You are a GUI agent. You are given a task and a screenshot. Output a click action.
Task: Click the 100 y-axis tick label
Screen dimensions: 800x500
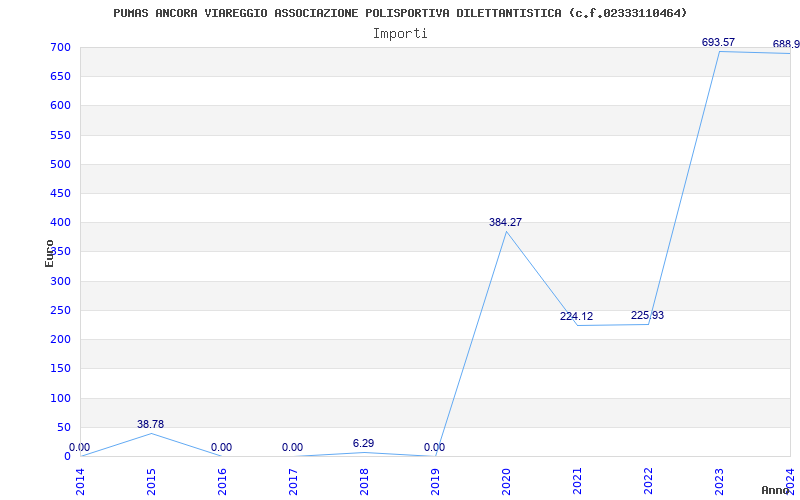[x=60, y=398]
